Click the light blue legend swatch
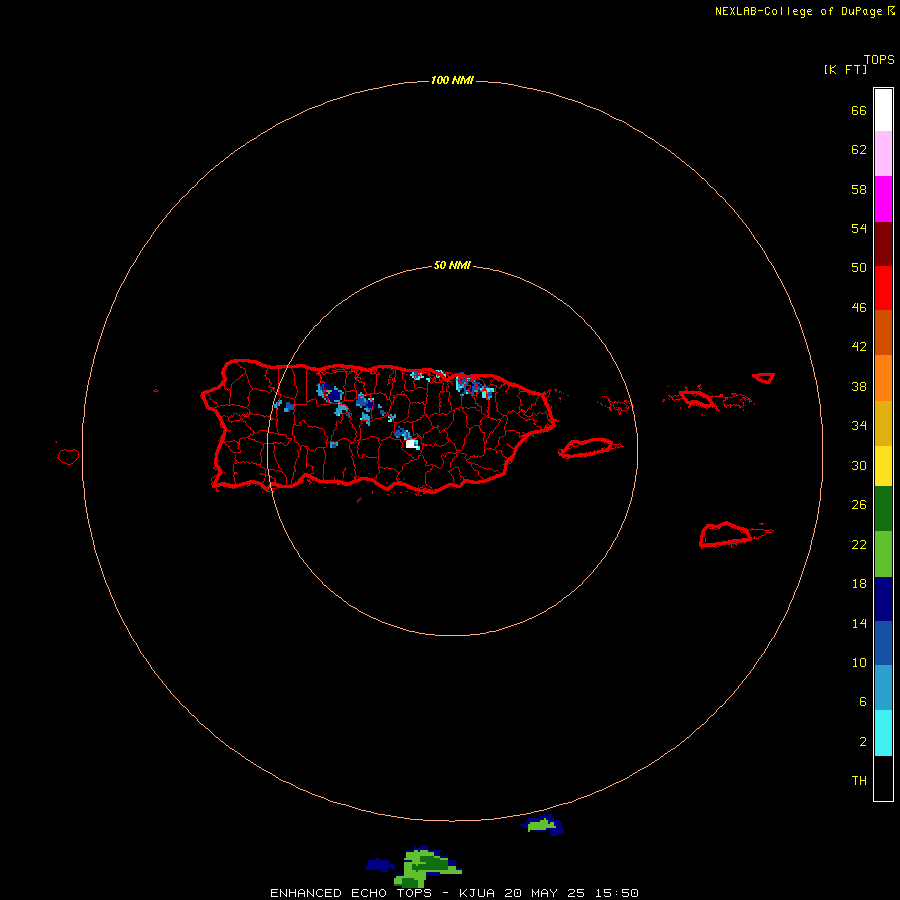900x900 pixels. (x=883, y=688)
